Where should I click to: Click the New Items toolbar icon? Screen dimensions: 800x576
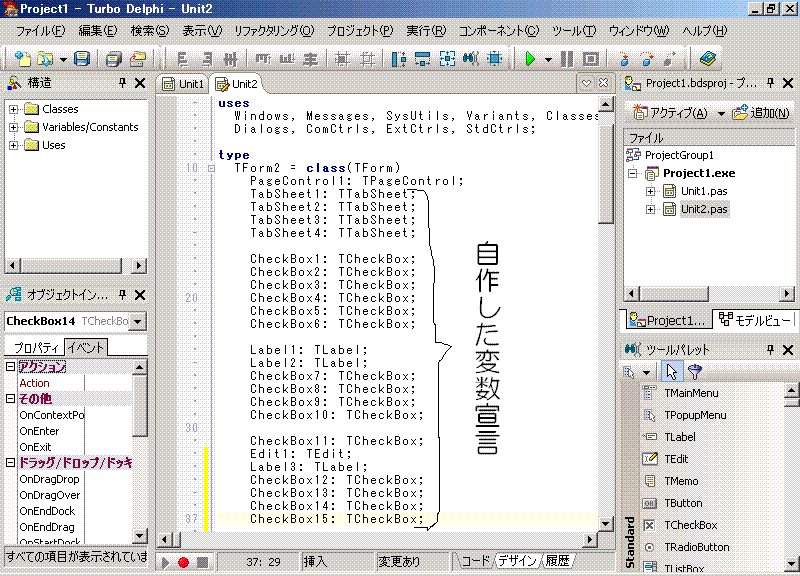point(22,59)
